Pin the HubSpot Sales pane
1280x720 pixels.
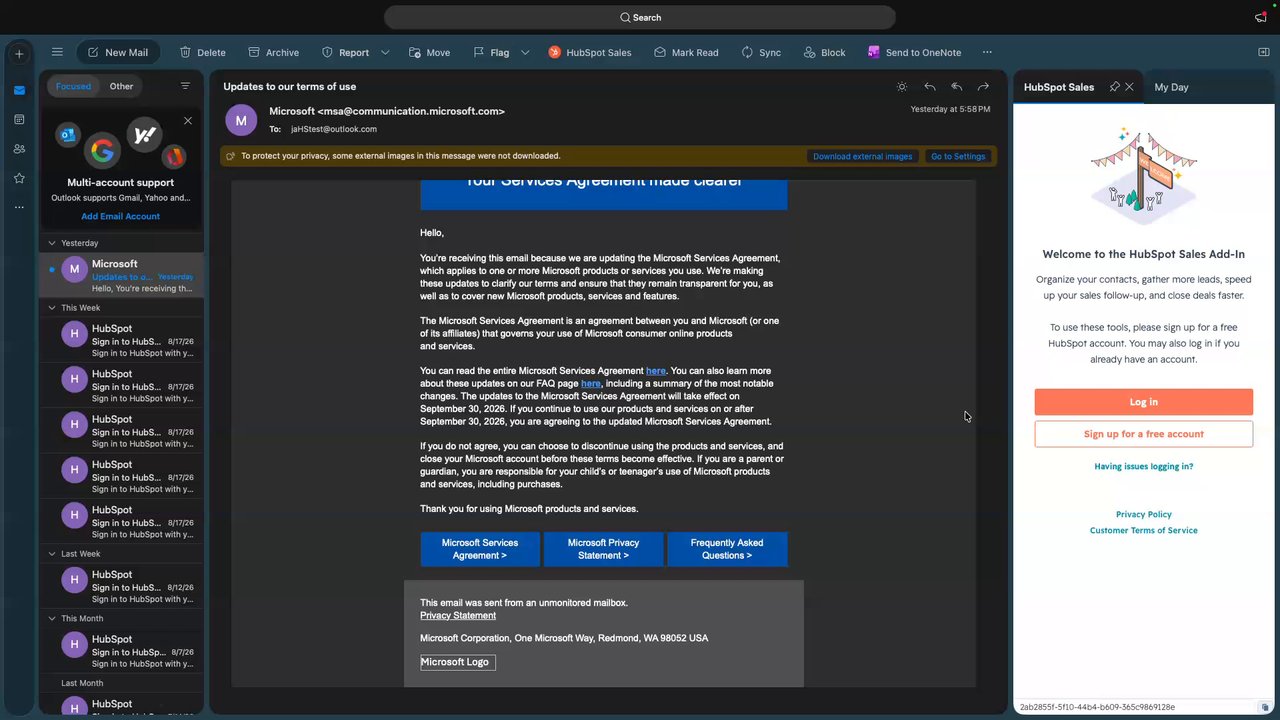pyautogui.click(x=1114, y=87)
